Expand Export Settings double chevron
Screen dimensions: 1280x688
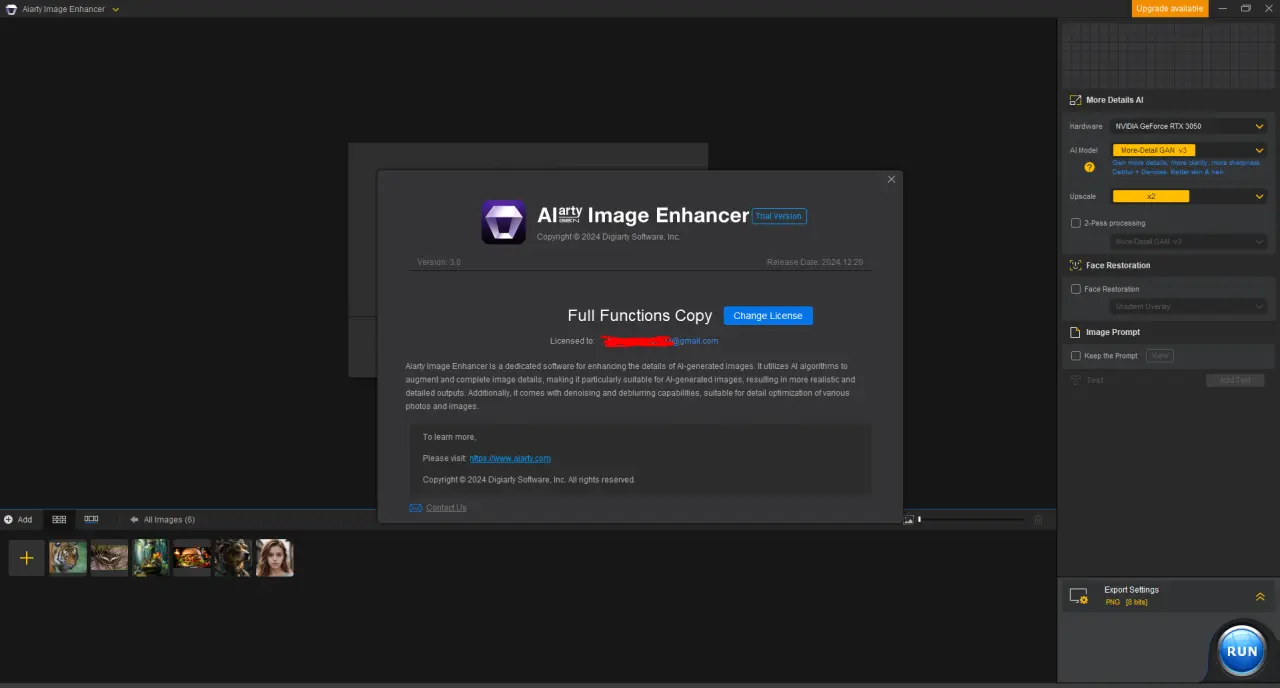1260,597
